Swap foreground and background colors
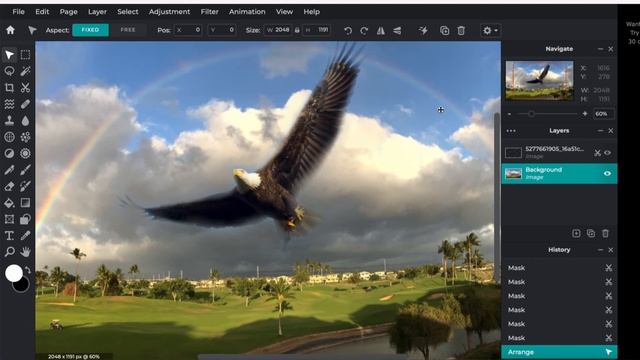The width and height of the screenshot is (640, 360). point(28,270)
